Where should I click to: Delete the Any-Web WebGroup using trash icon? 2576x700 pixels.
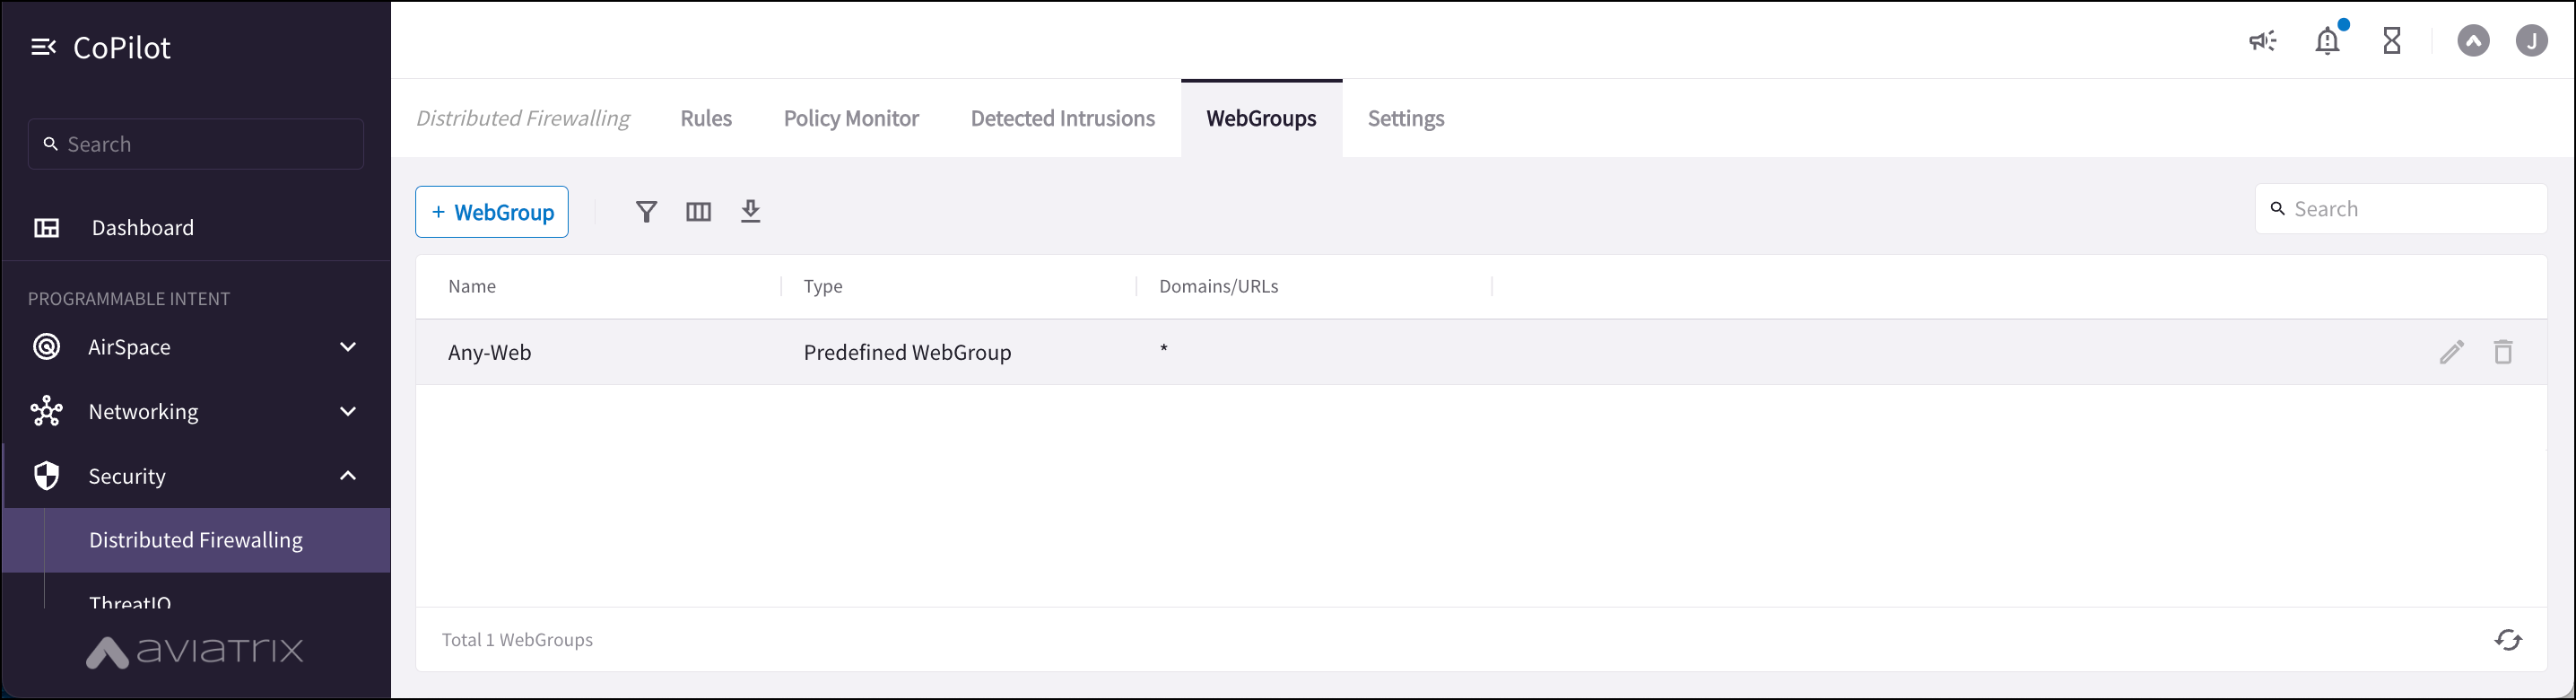pos(2503,352)
